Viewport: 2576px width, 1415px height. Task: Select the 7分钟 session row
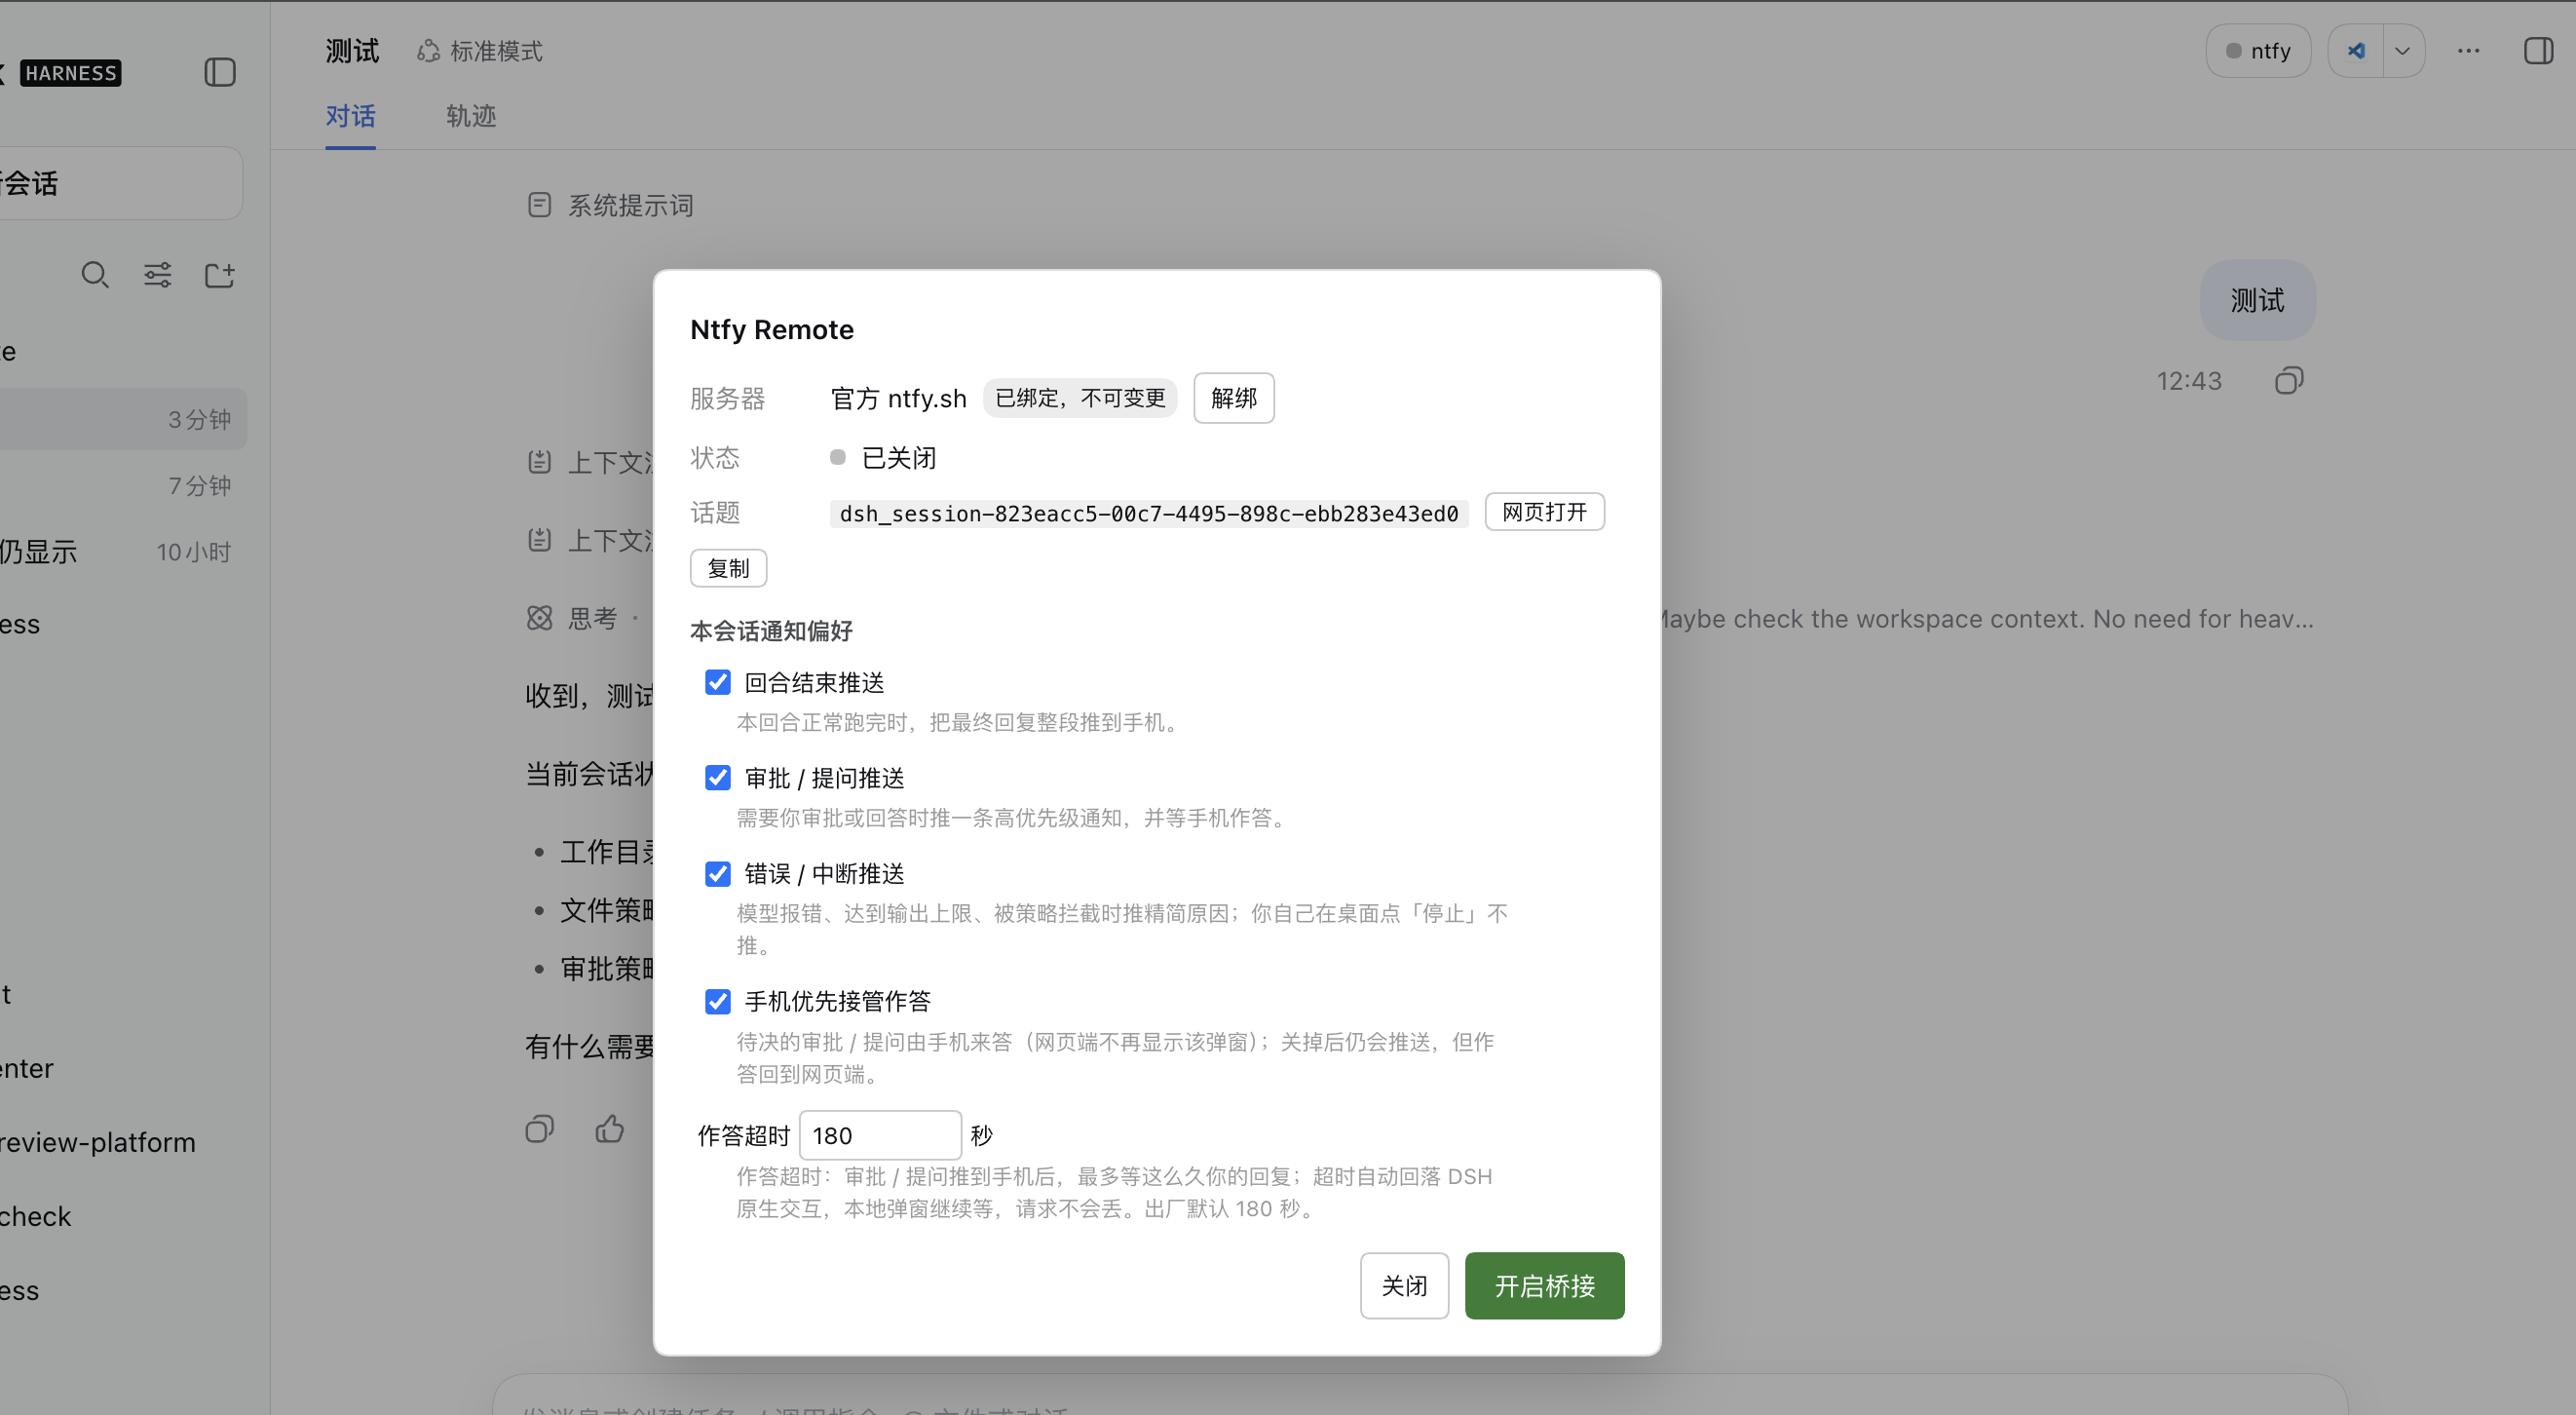pos(122,486)
